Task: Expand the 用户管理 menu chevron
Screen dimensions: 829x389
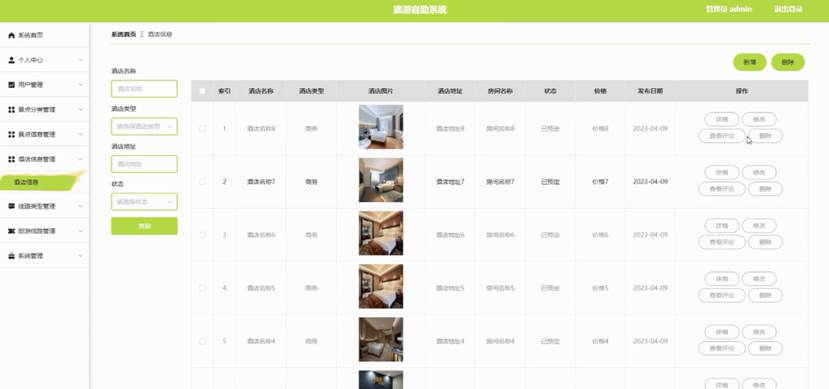Action: tap(80, 85)
